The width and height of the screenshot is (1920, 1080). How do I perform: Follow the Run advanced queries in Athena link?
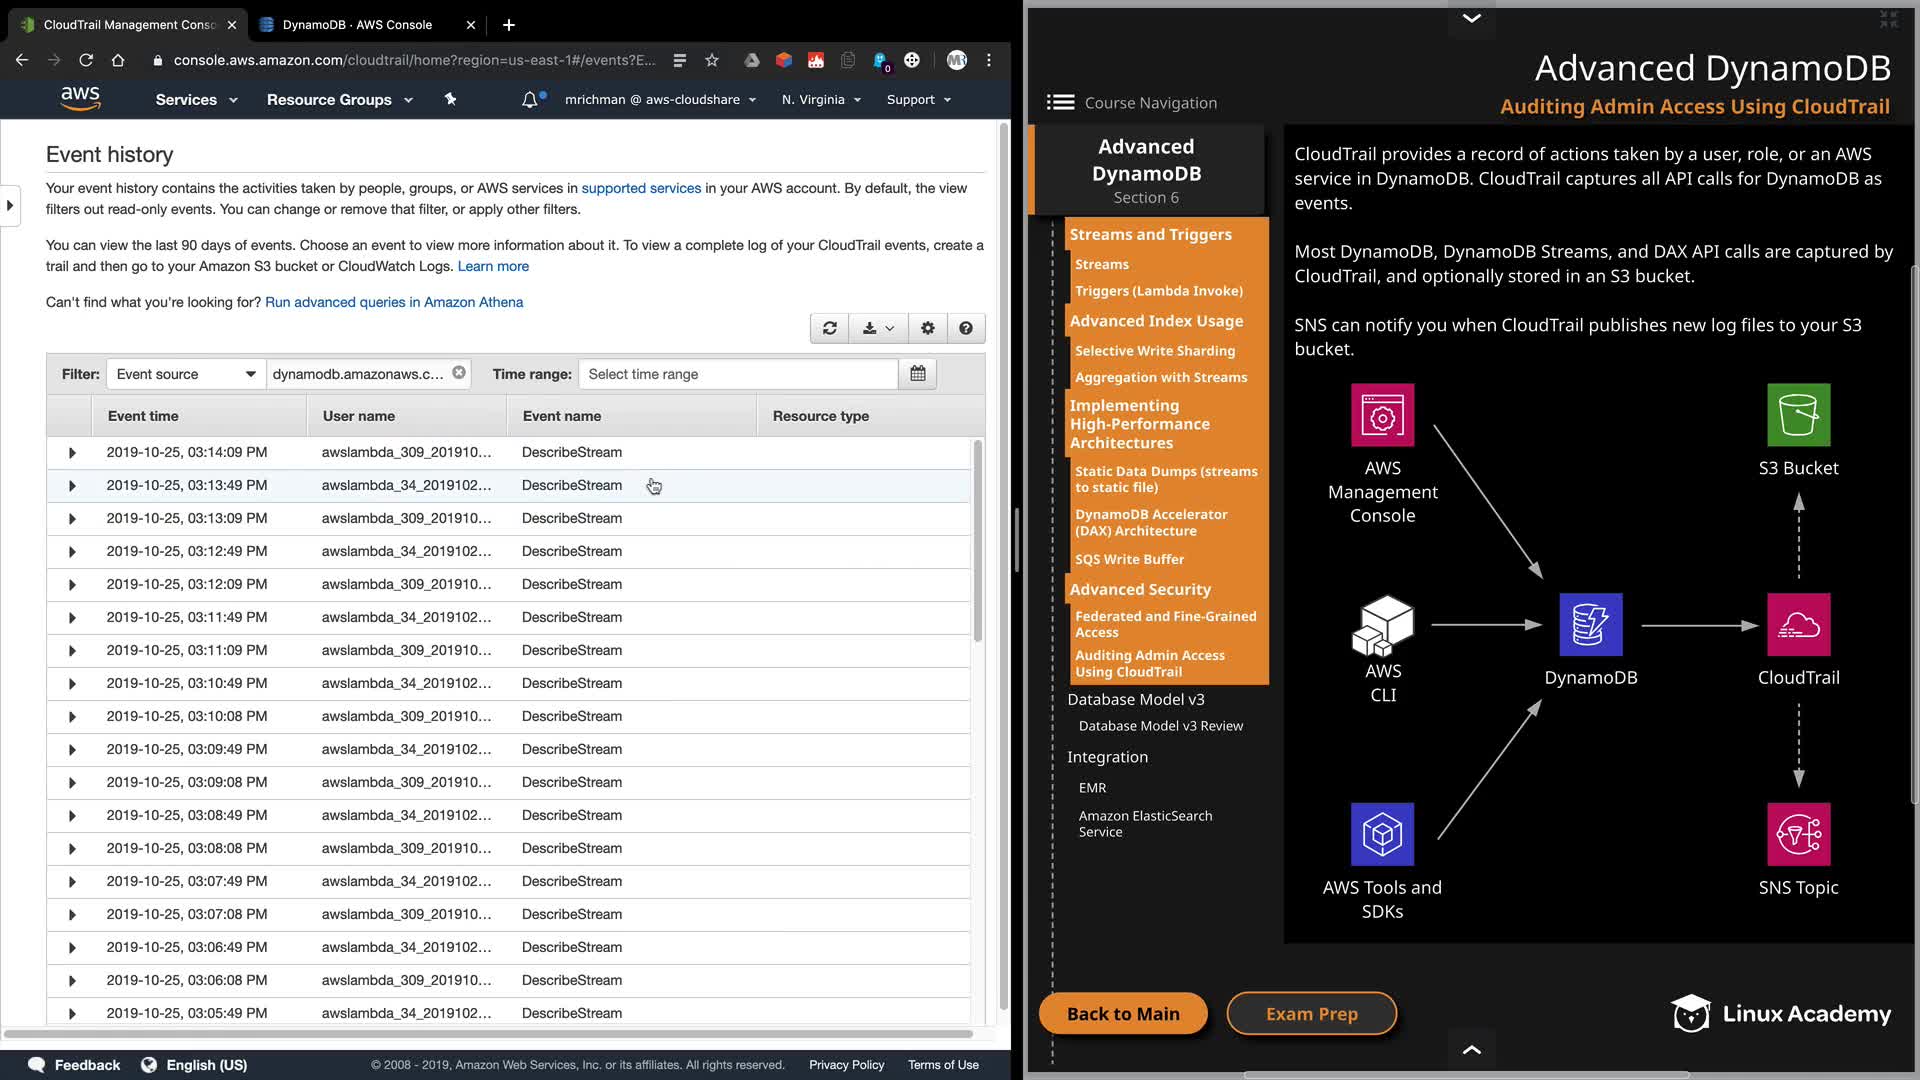(x=394, y=302)
